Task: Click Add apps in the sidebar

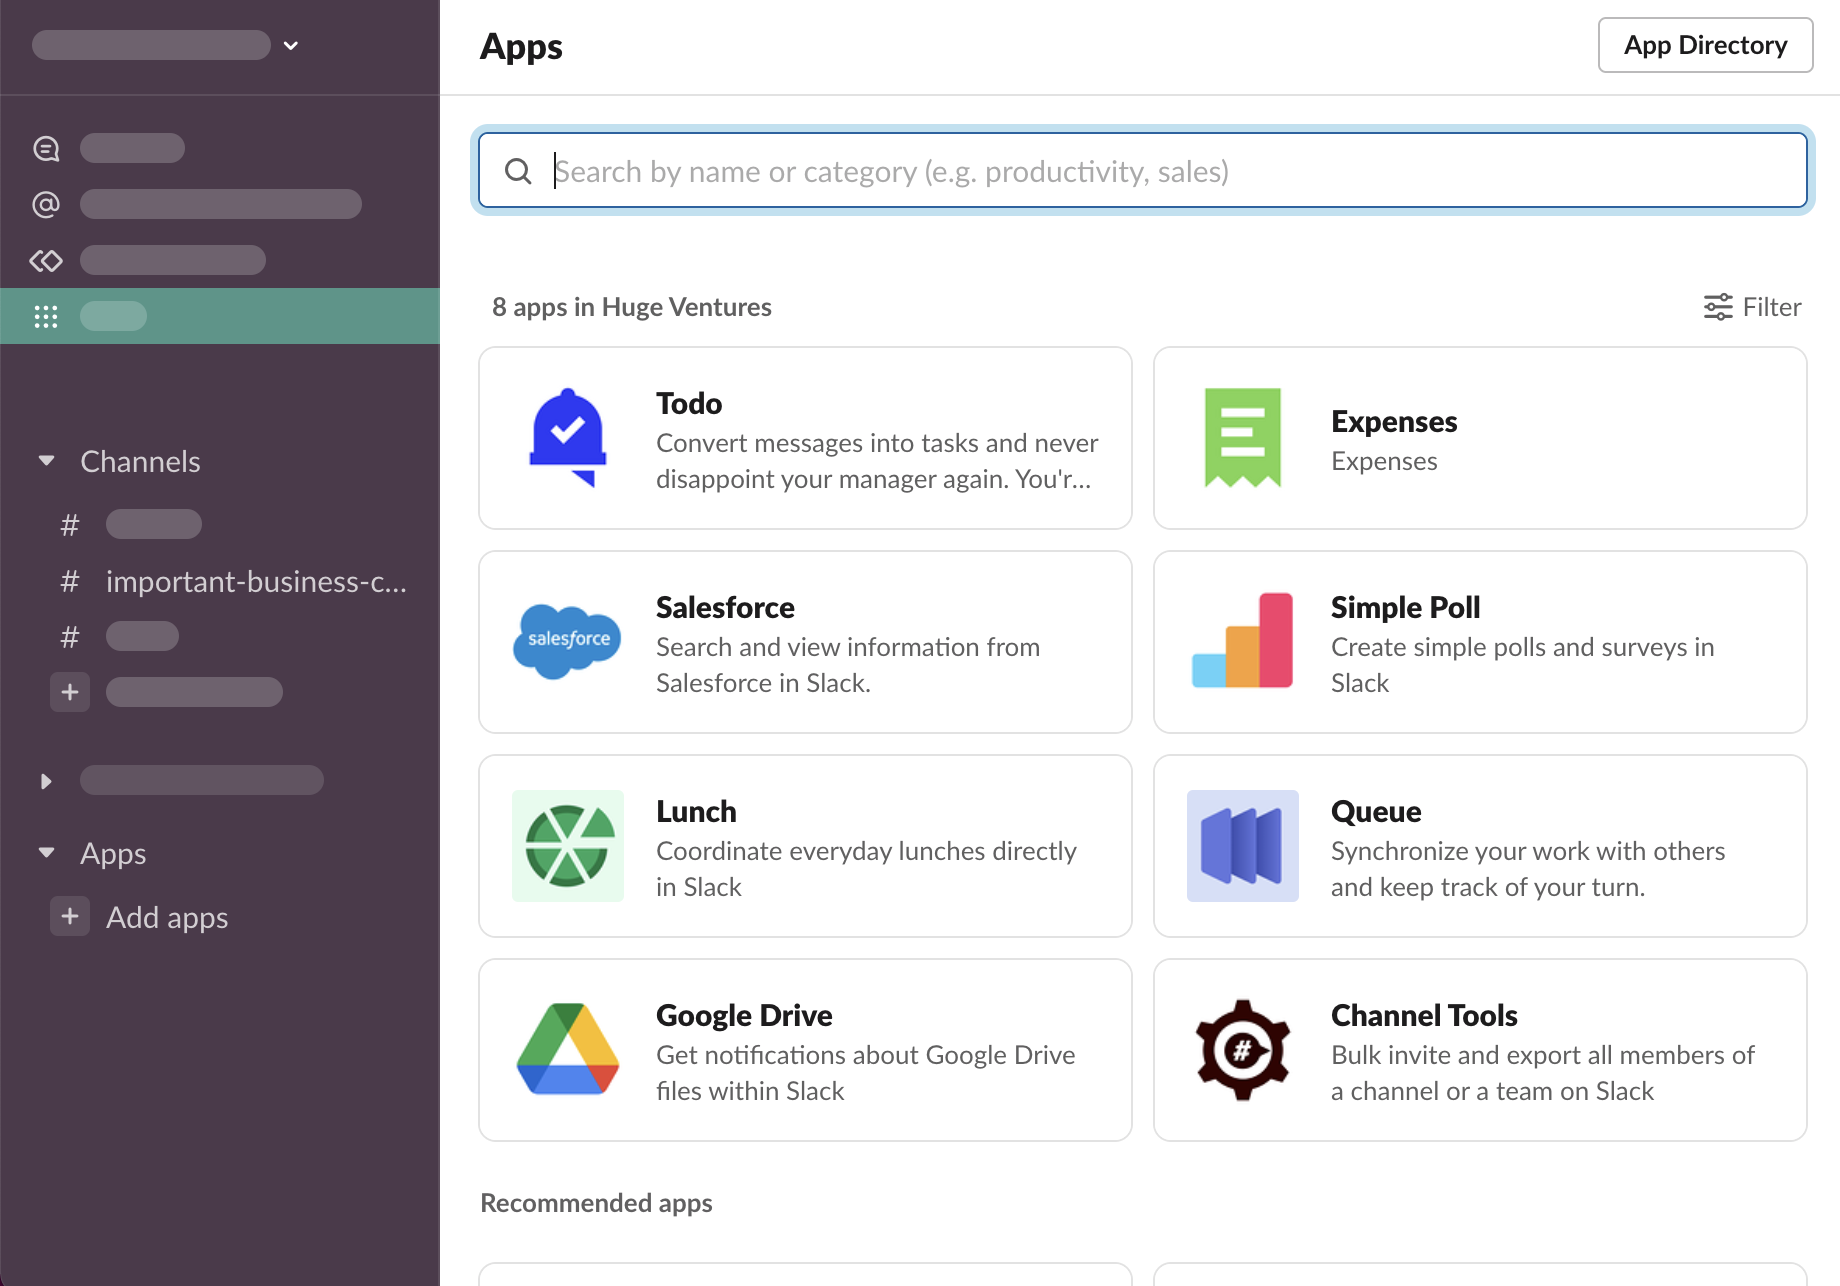Action: 166,917
